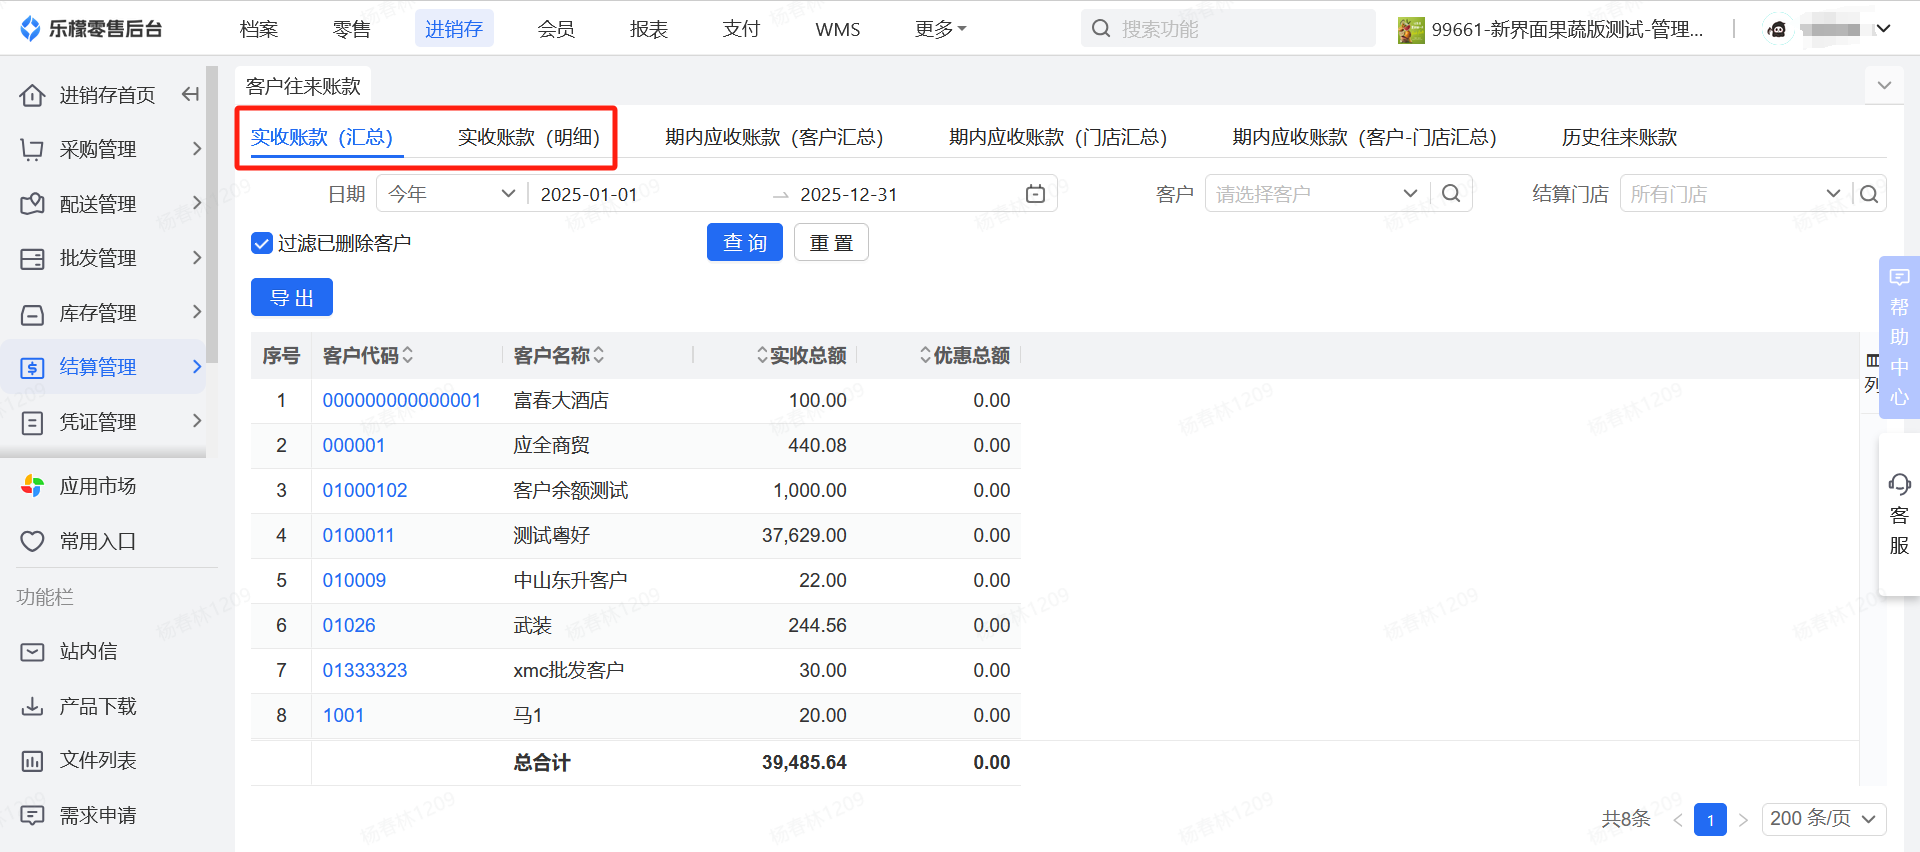Click the 结算门店 search magnifier icon
Image resolution: width=1920 pixels, height=852 pixels.
point(1869,194)
